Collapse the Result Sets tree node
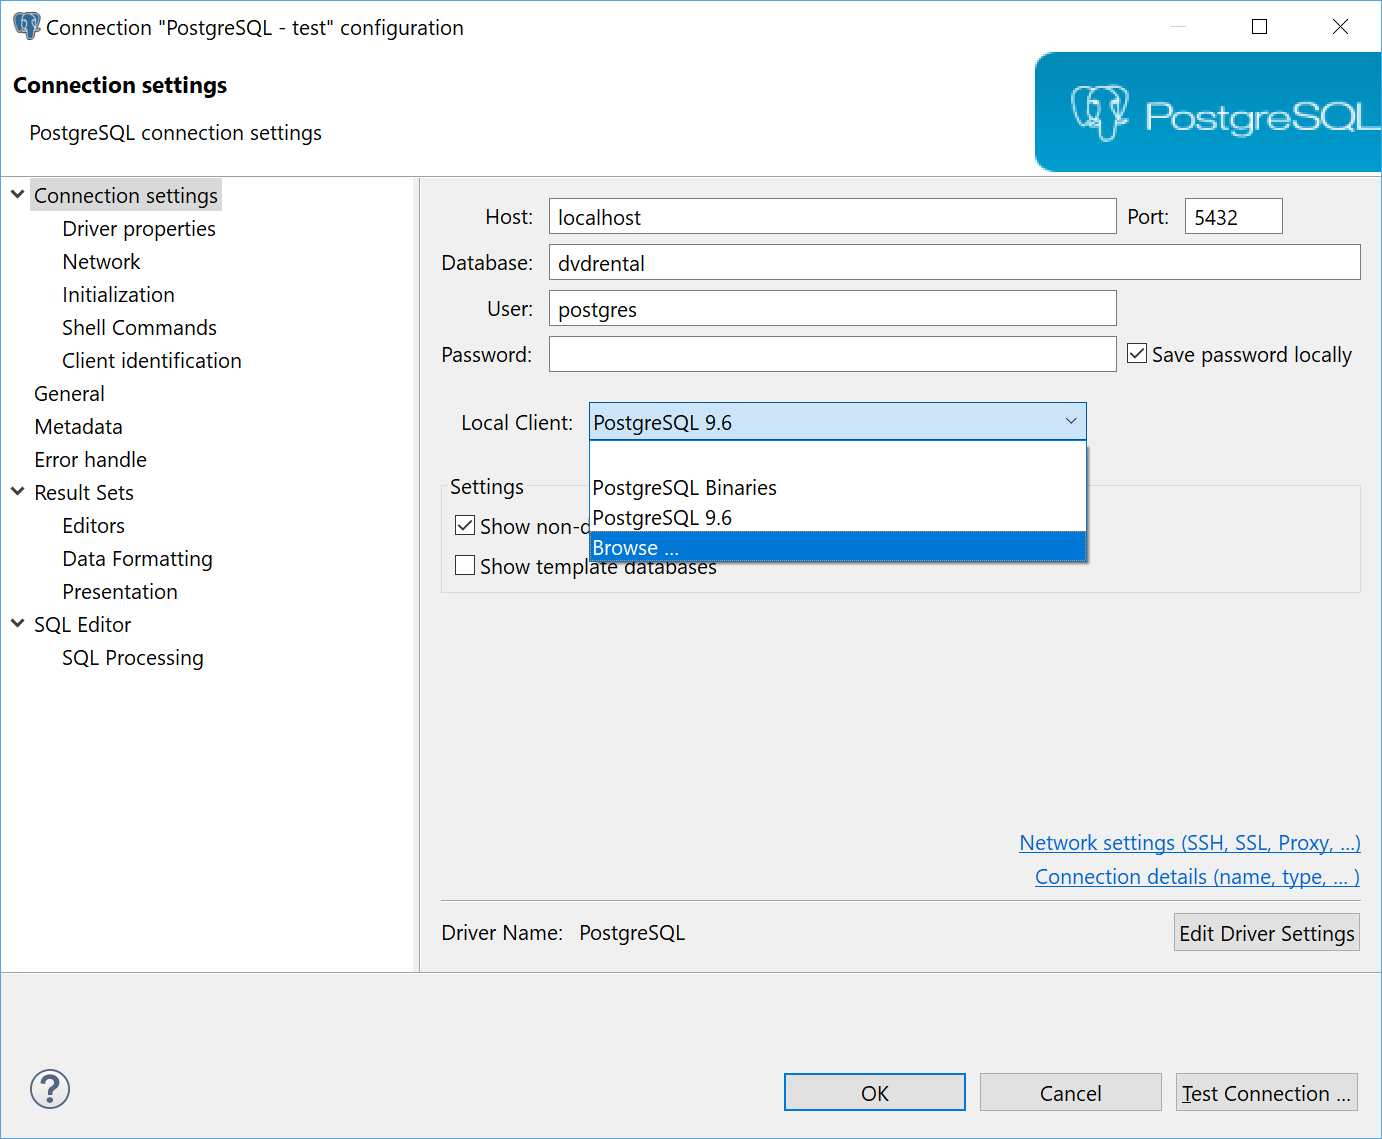The image size is (1382, 1139). coord(18,491)
